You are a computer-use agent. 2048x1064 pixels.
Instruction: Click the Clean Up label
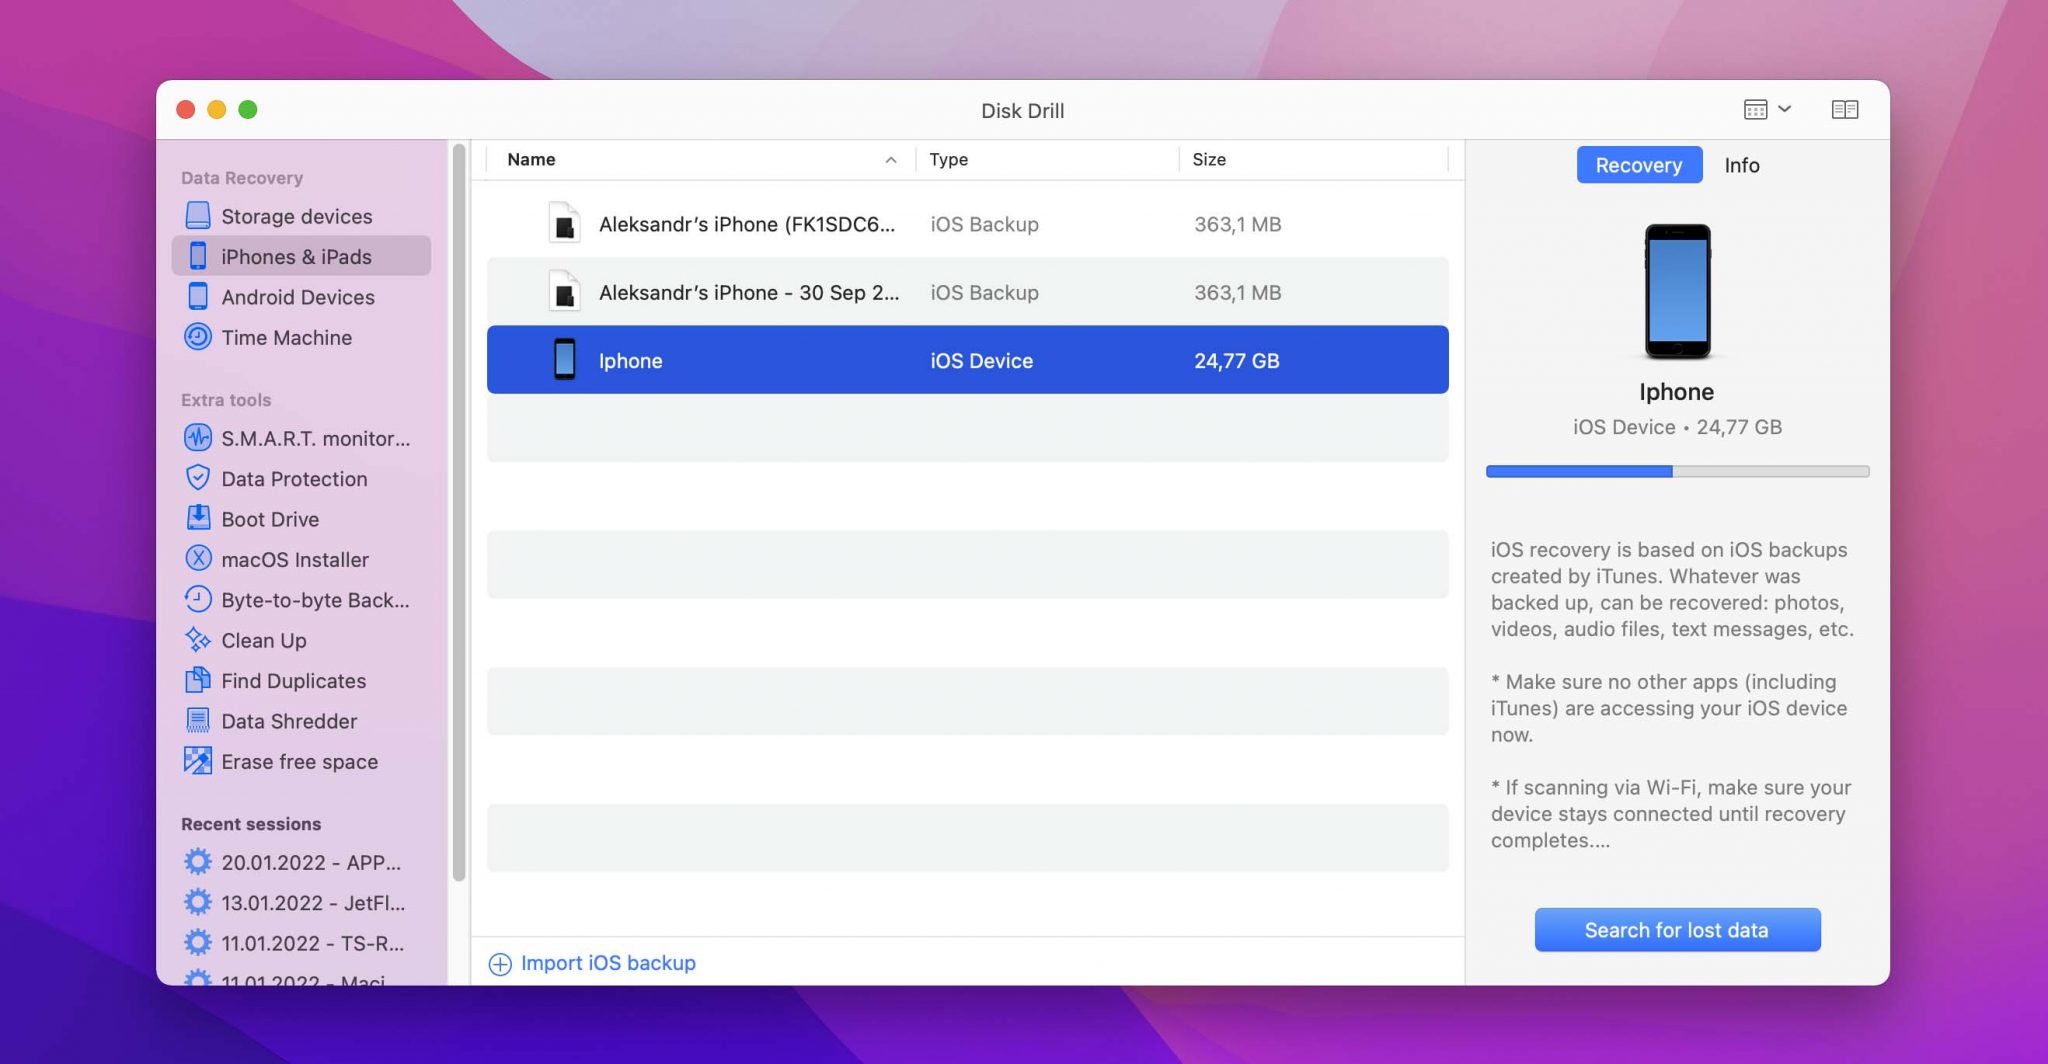[263, 640]
